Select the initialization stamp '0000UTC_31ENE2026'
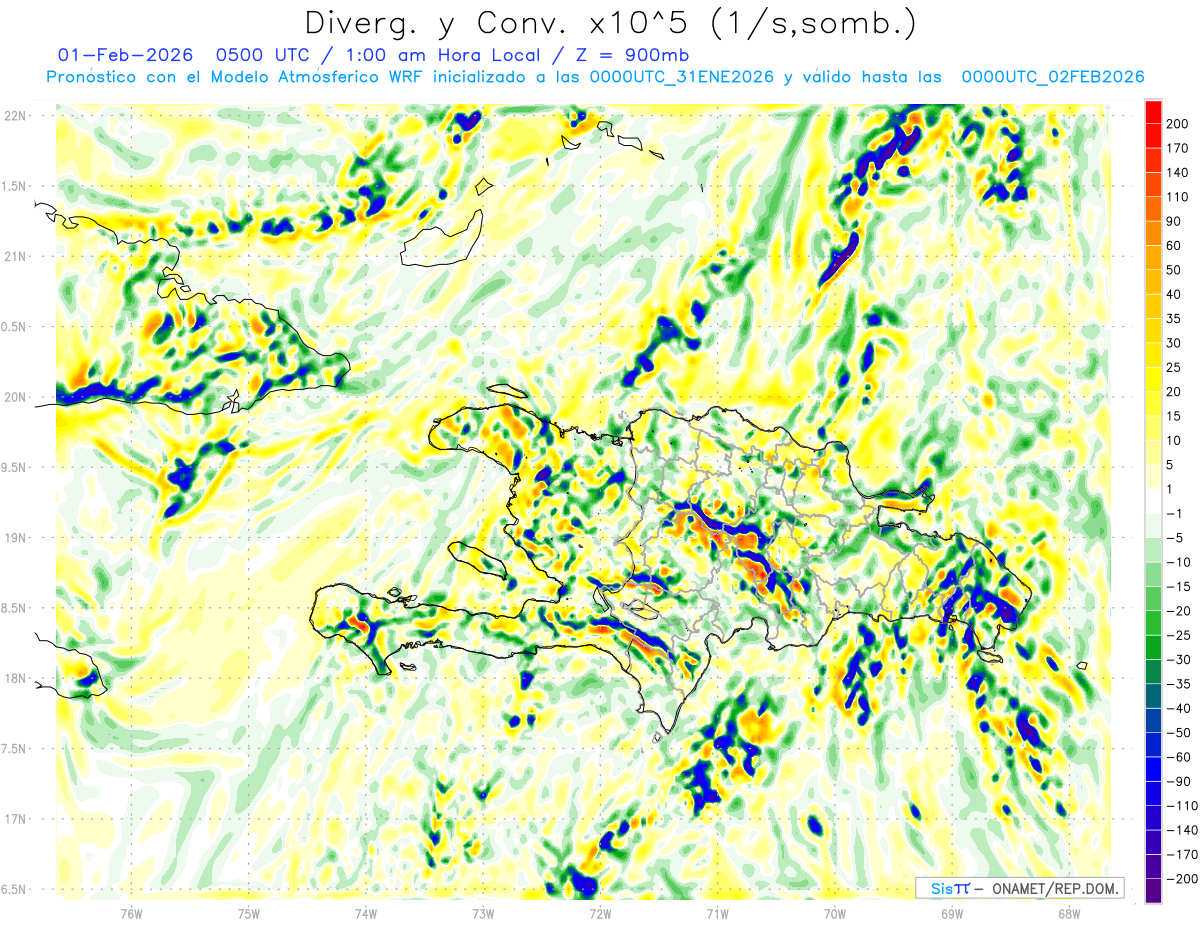Viewport: 1200px width, 927px height. click(x=682, y=77)
